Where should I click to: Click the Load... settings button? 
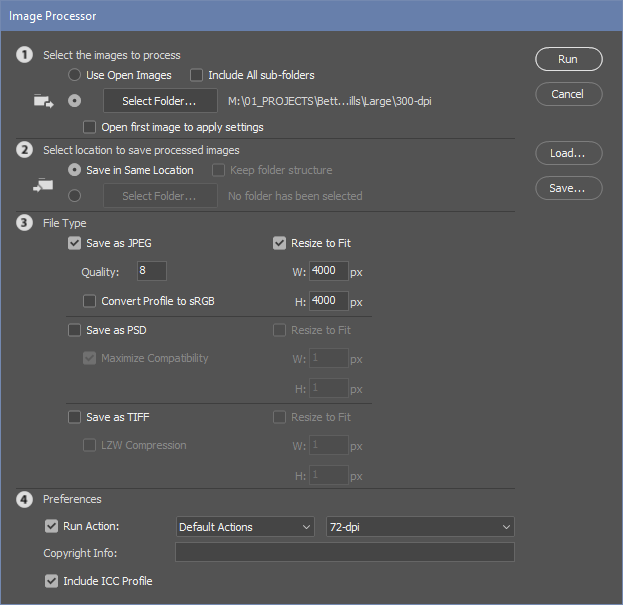568,153
